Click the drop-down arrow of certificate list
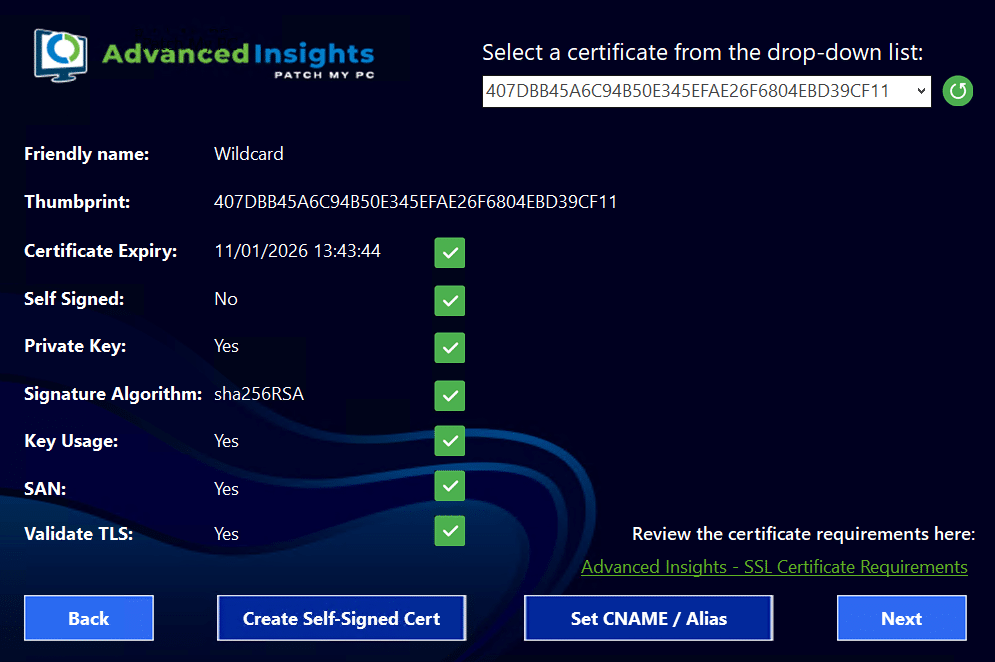This screenshot has width=995, height=662. (x=920, y=91)
